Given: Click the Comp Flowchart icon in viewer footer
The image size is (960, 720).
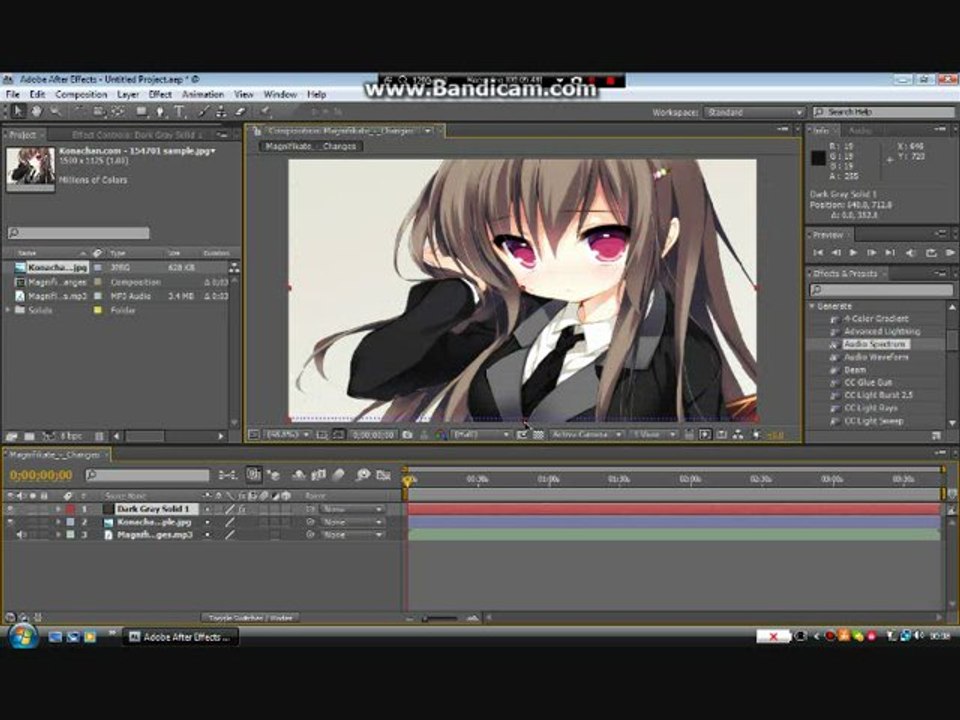Looking at the screenshot, I should point(738,435).
